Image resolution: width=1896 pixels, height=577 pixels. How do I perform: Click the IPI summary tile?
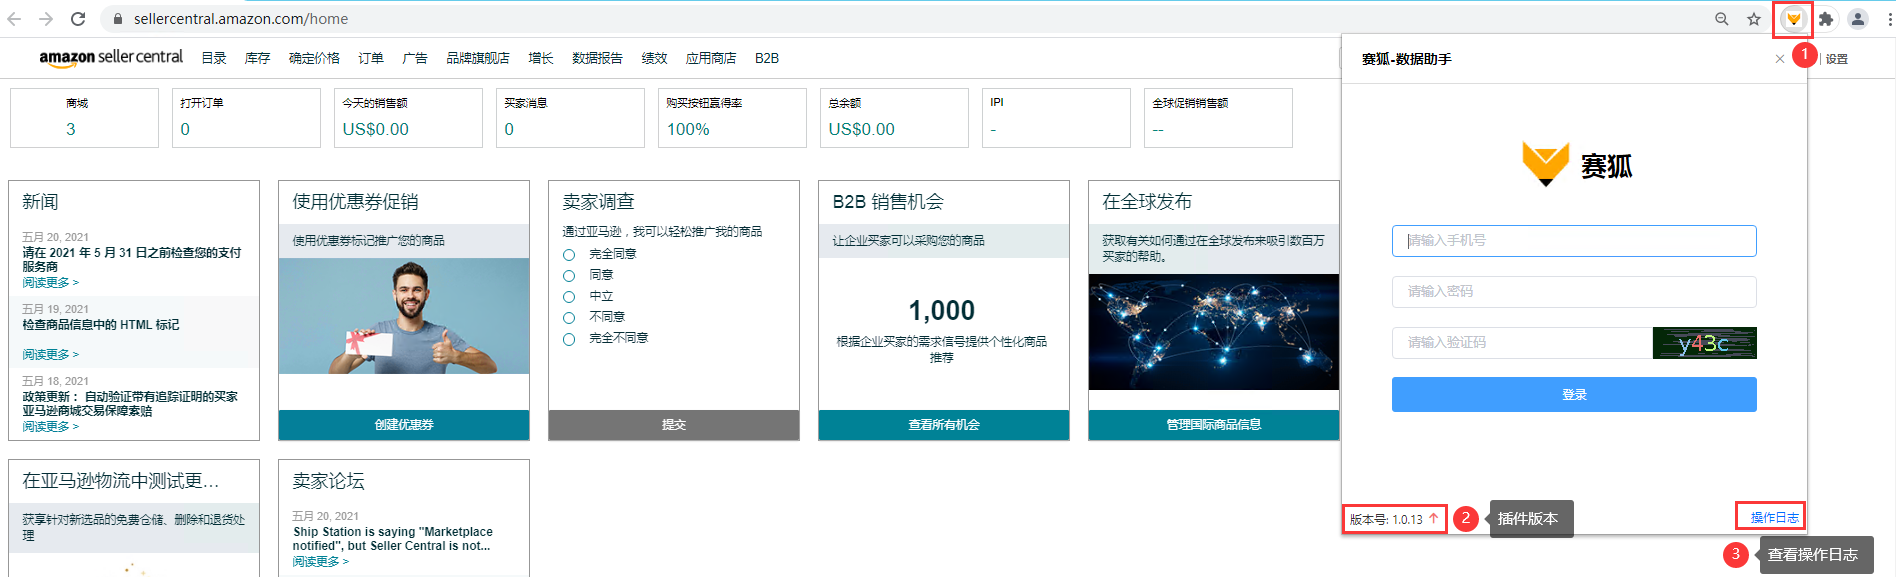coord(1056,118)
